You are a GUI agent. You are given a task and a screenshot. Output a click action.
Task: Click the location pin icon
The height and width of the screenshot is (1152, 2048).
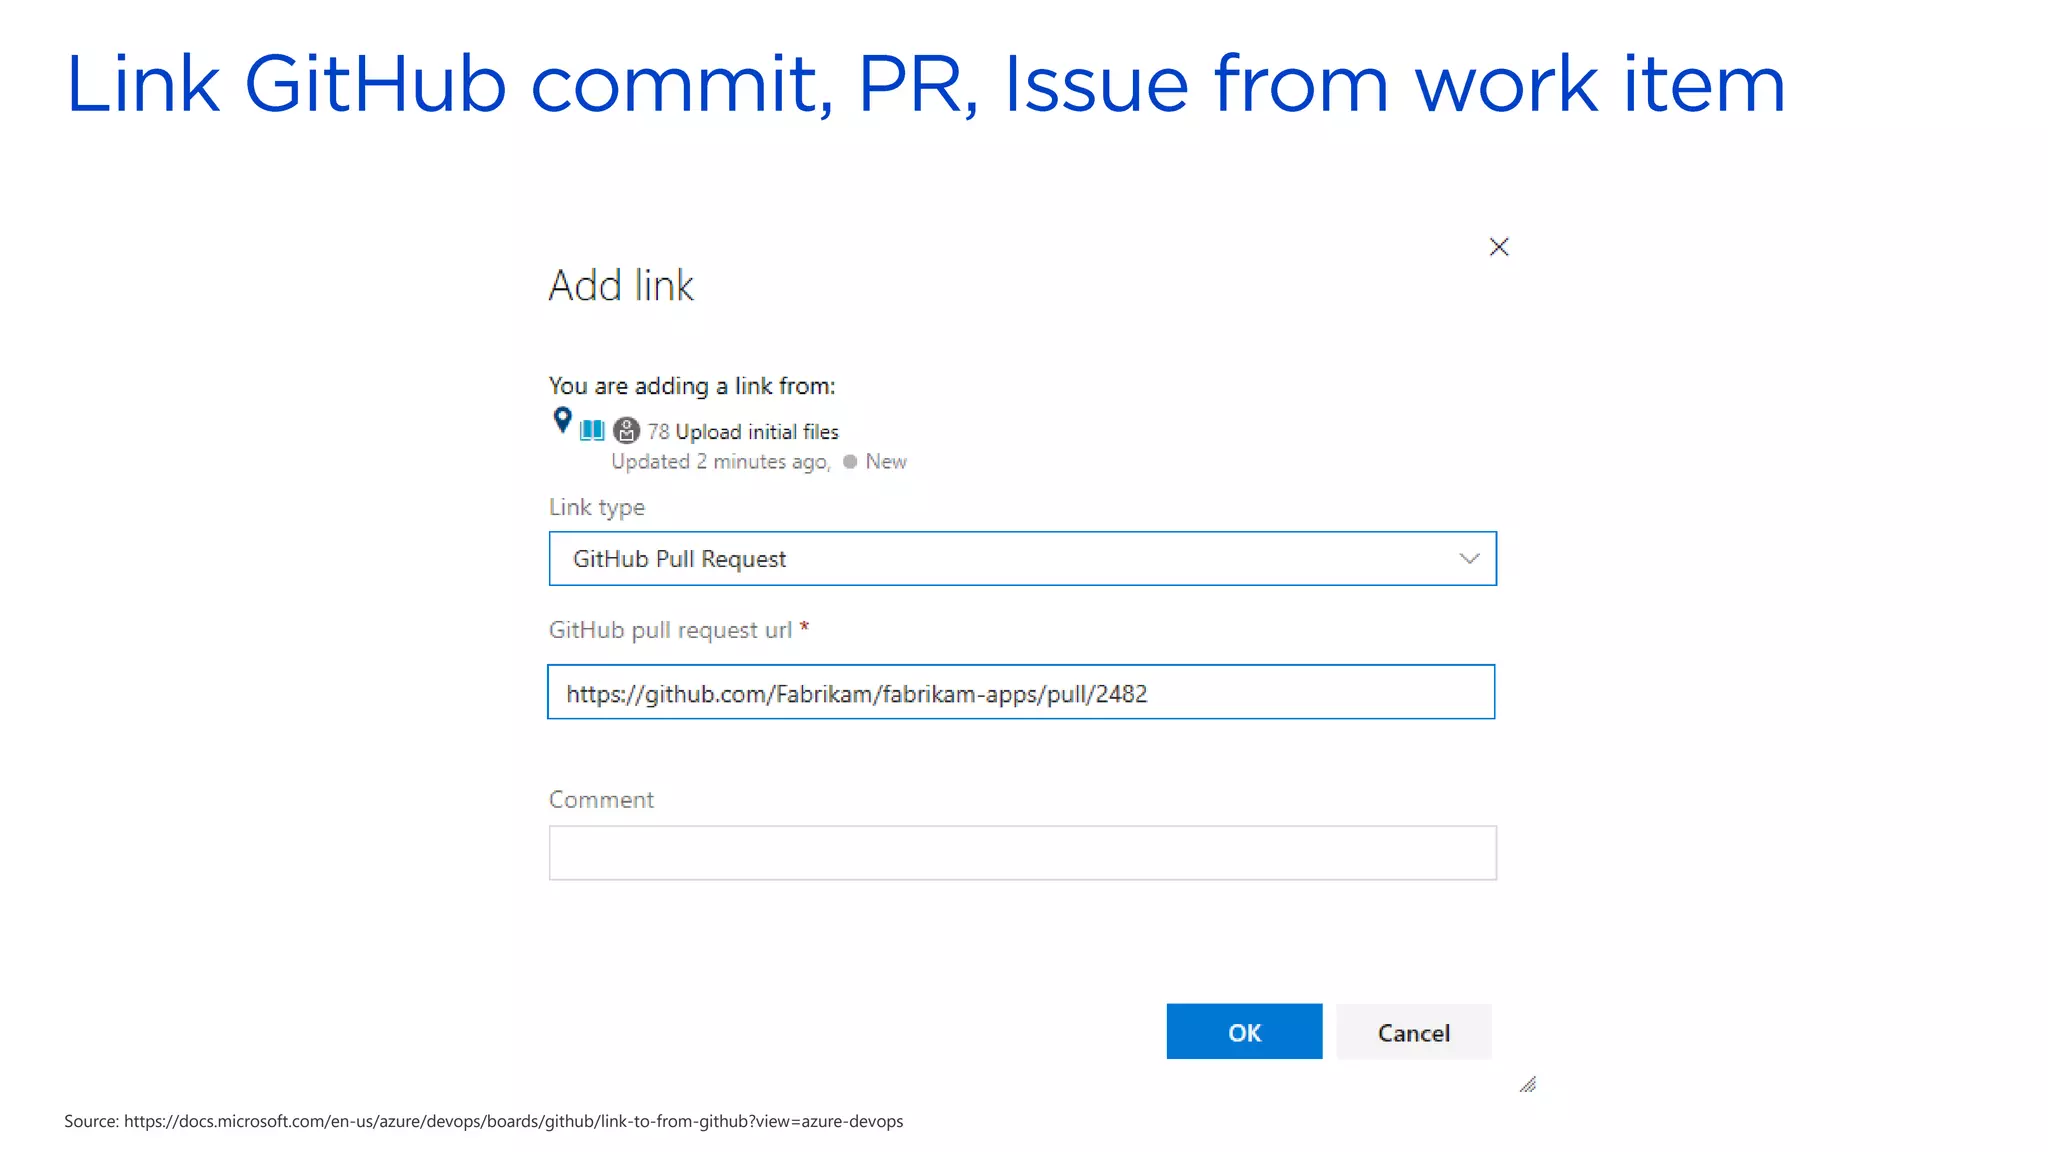562,421
